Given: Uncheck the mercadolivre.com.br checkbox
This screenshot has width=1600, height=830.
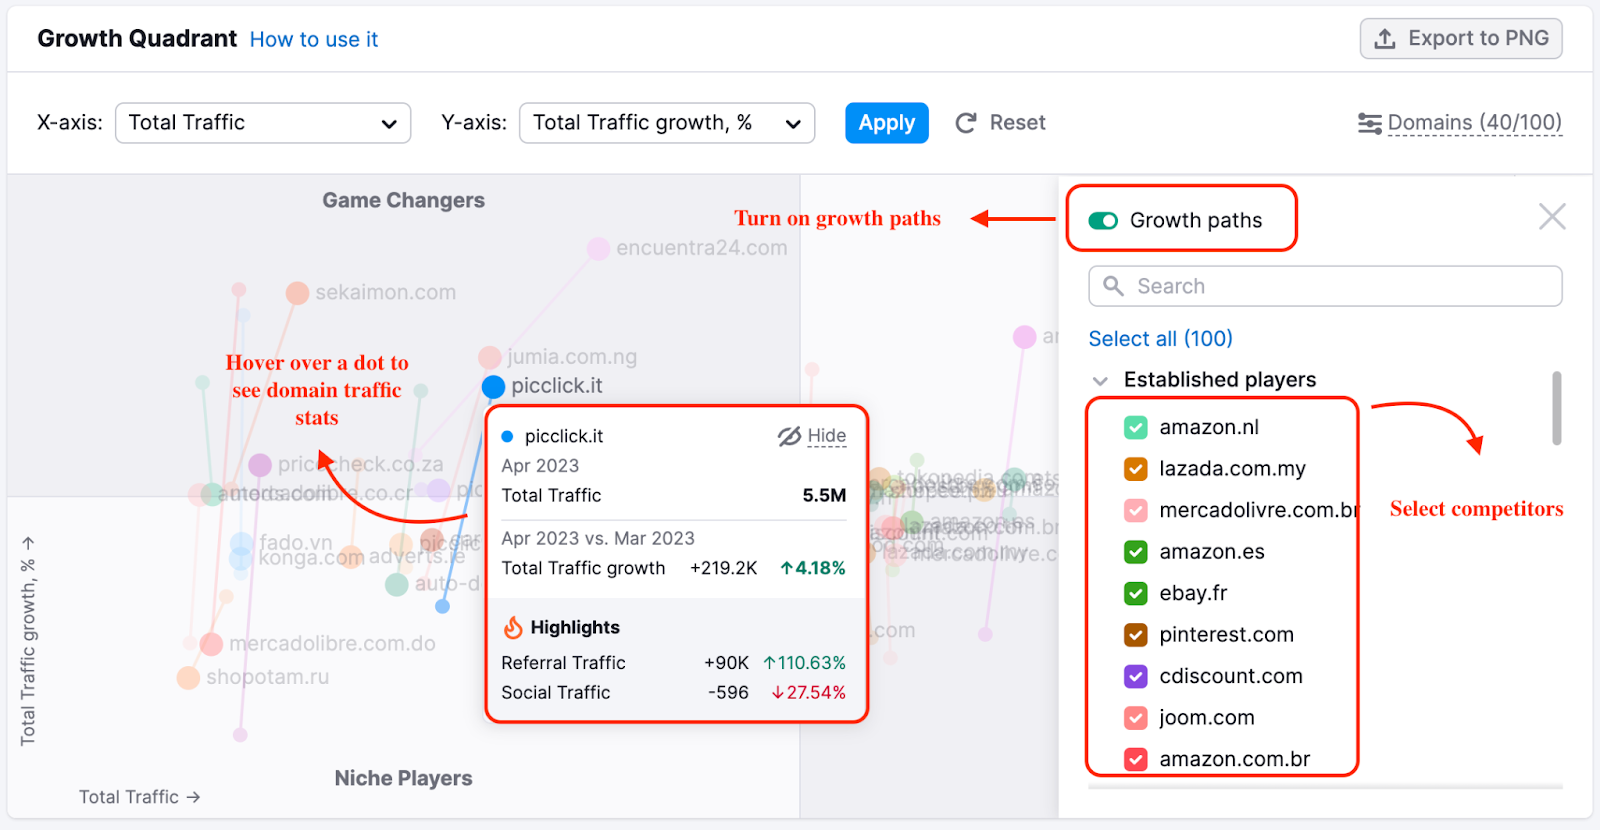Looking at the screenshot, I should coord(1136,511).
